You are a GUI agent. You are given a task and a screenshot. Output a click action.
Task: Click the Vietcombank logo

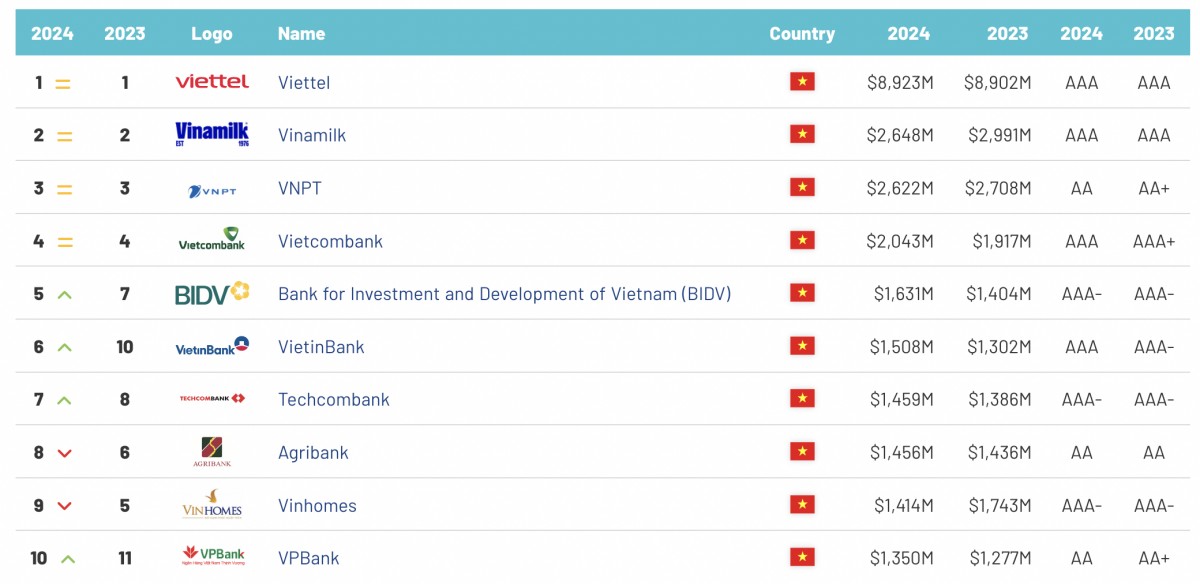(x=212, y=240)
